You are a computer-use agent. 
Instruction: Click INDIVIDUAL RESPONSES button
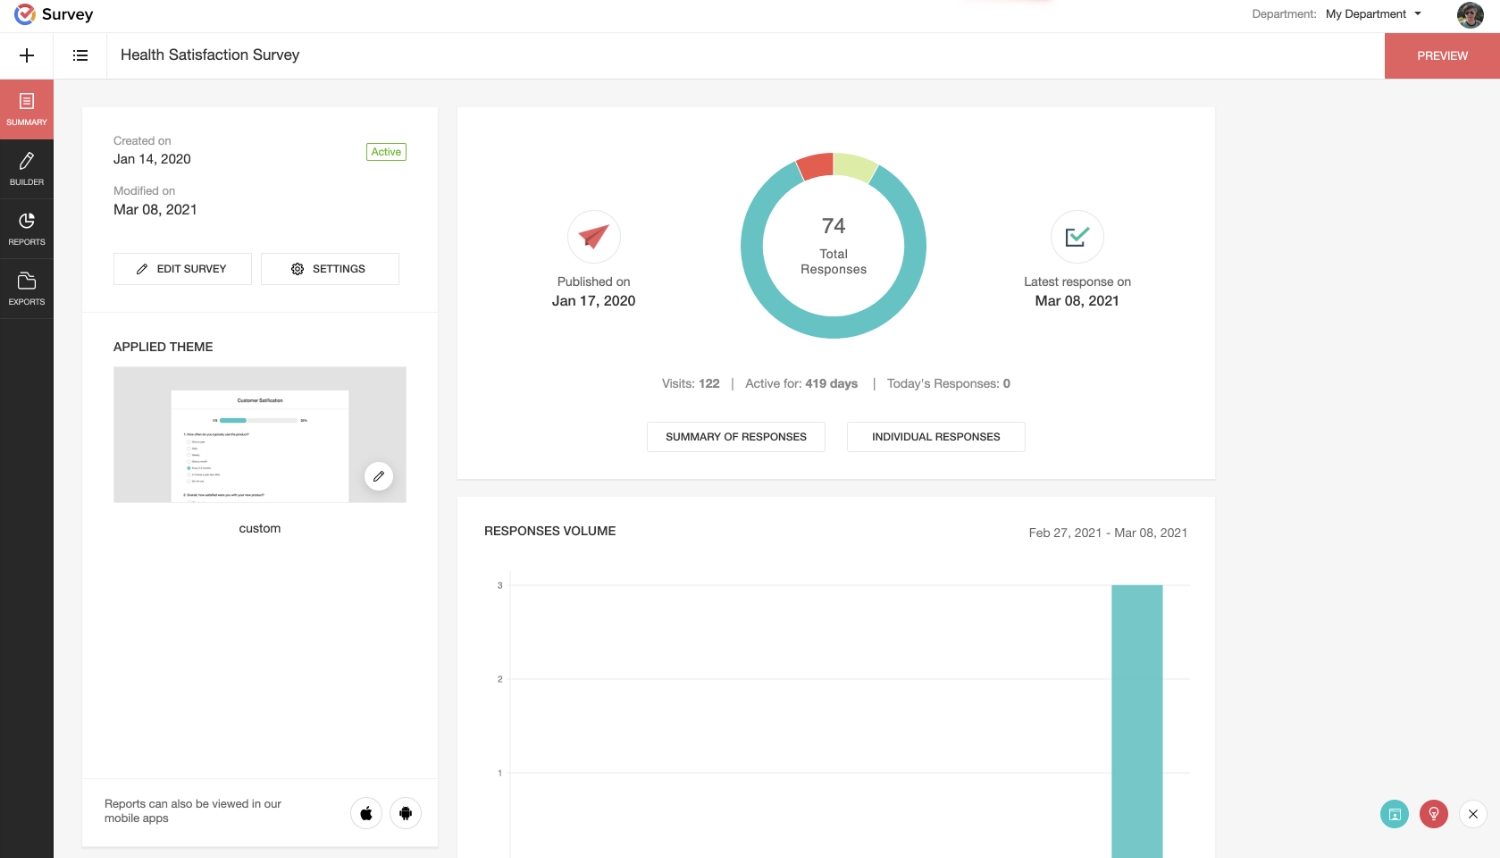coord(936,437)
